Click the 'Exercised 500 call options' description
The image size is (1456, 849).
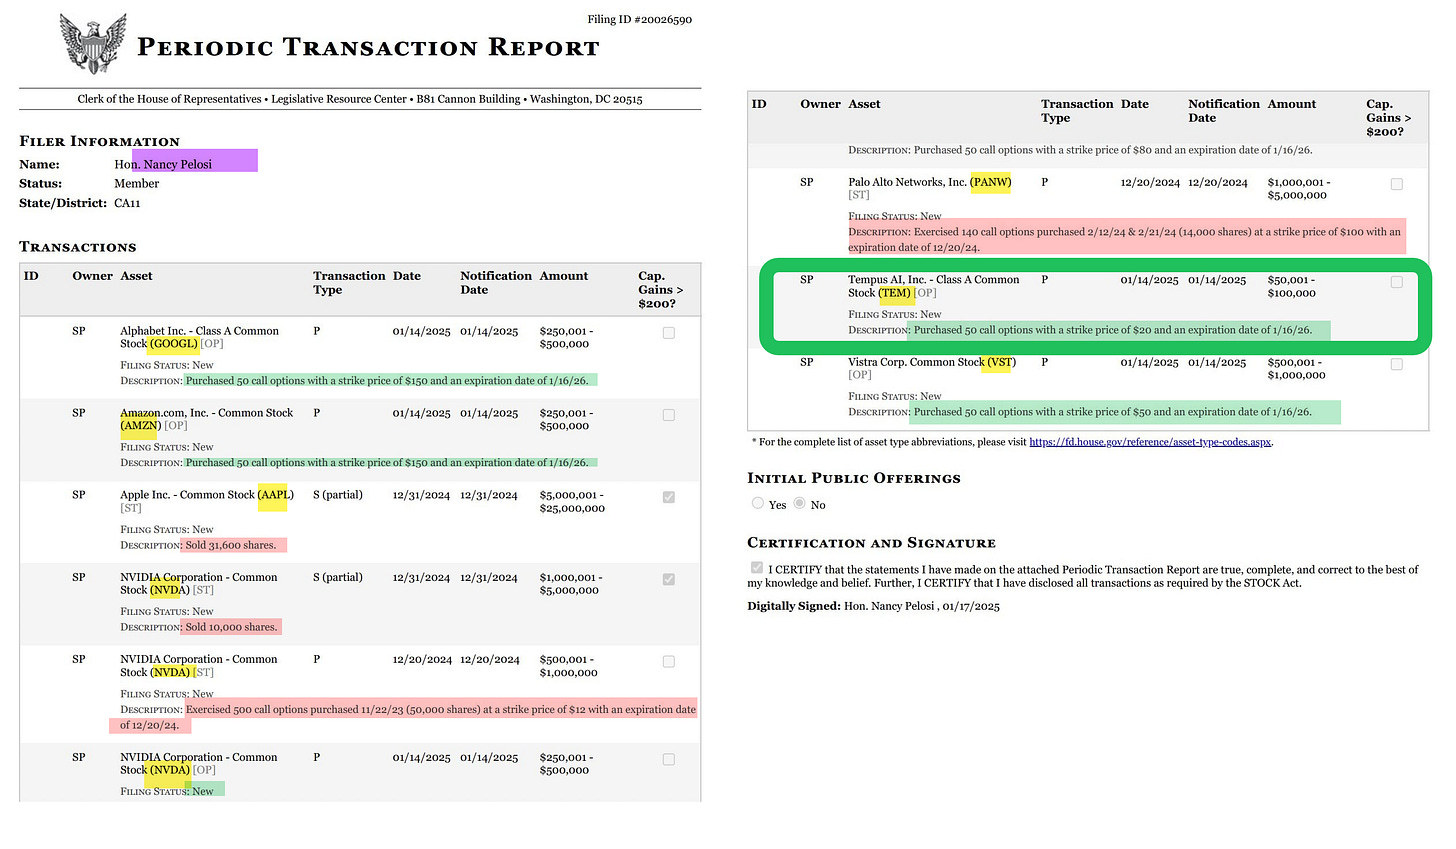pos(408,717)
